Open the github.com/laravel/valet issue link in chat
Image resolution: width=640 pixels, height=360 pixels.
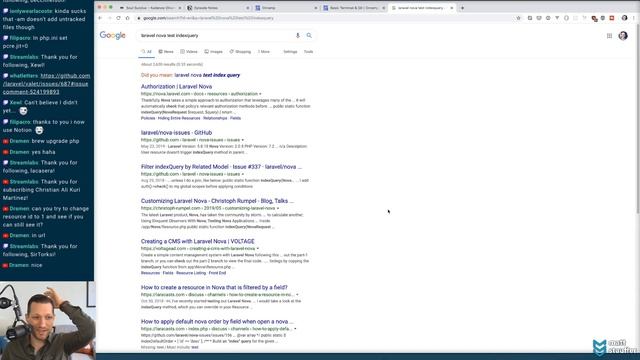[47, 84]
